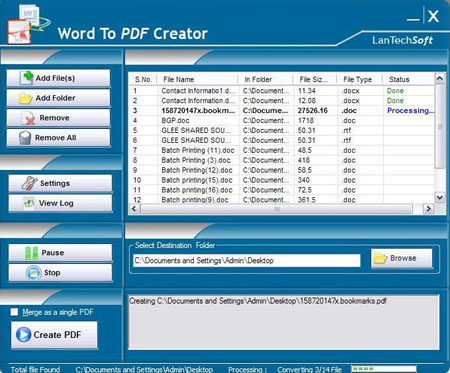Select the 158720147x.bookm... file row
This screenshot has width=450, height=373.
click(x=282, y=111)
